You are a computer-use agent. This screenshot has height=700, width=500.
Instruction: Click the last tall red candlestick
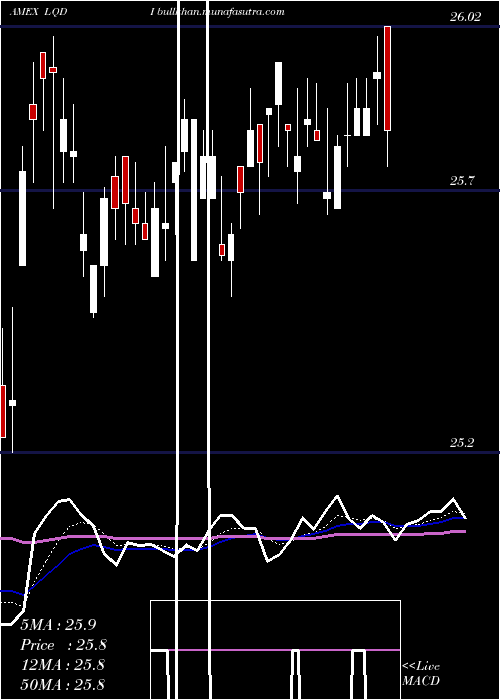(x=388, y=79)
